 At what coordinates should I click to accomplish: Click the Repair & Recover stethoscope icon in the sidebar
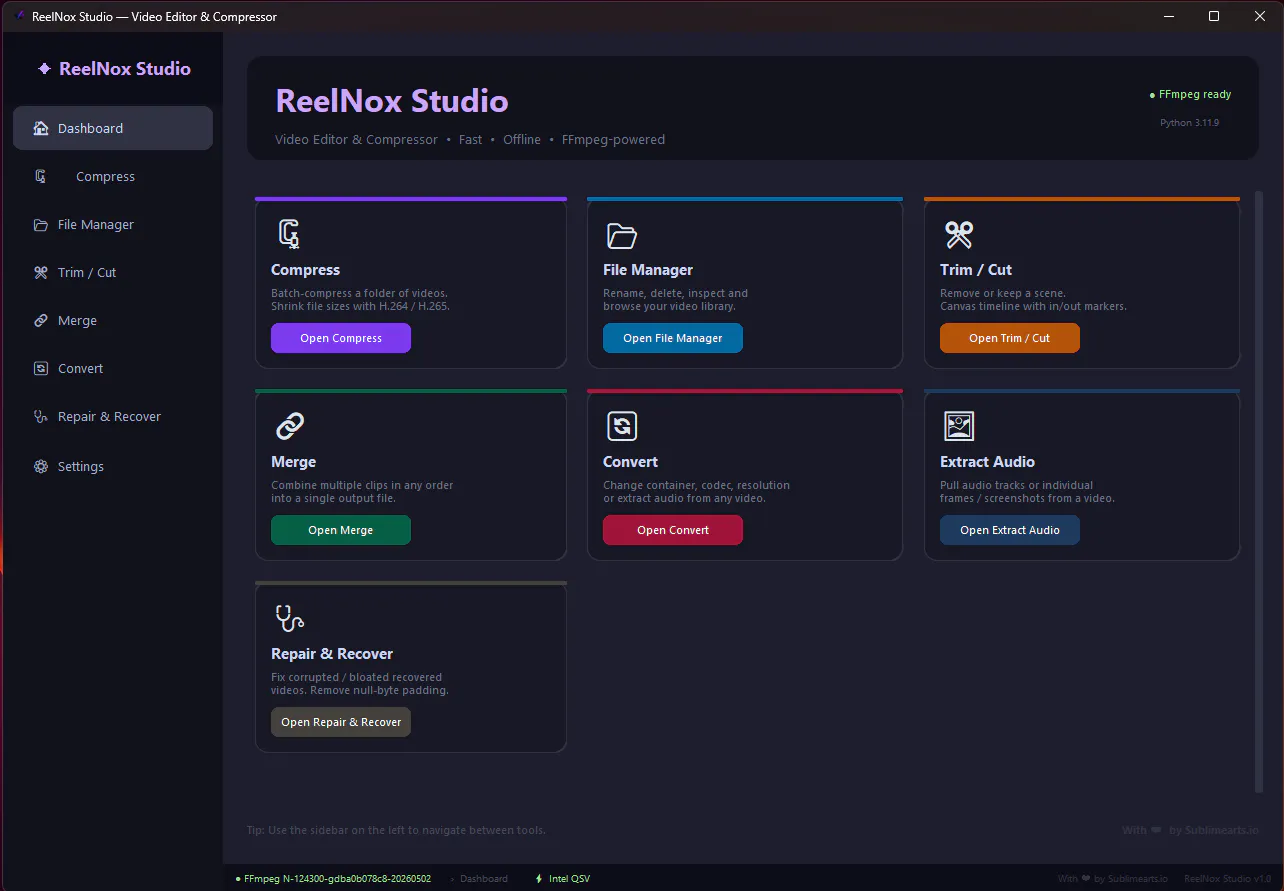[x=41, y=417]
